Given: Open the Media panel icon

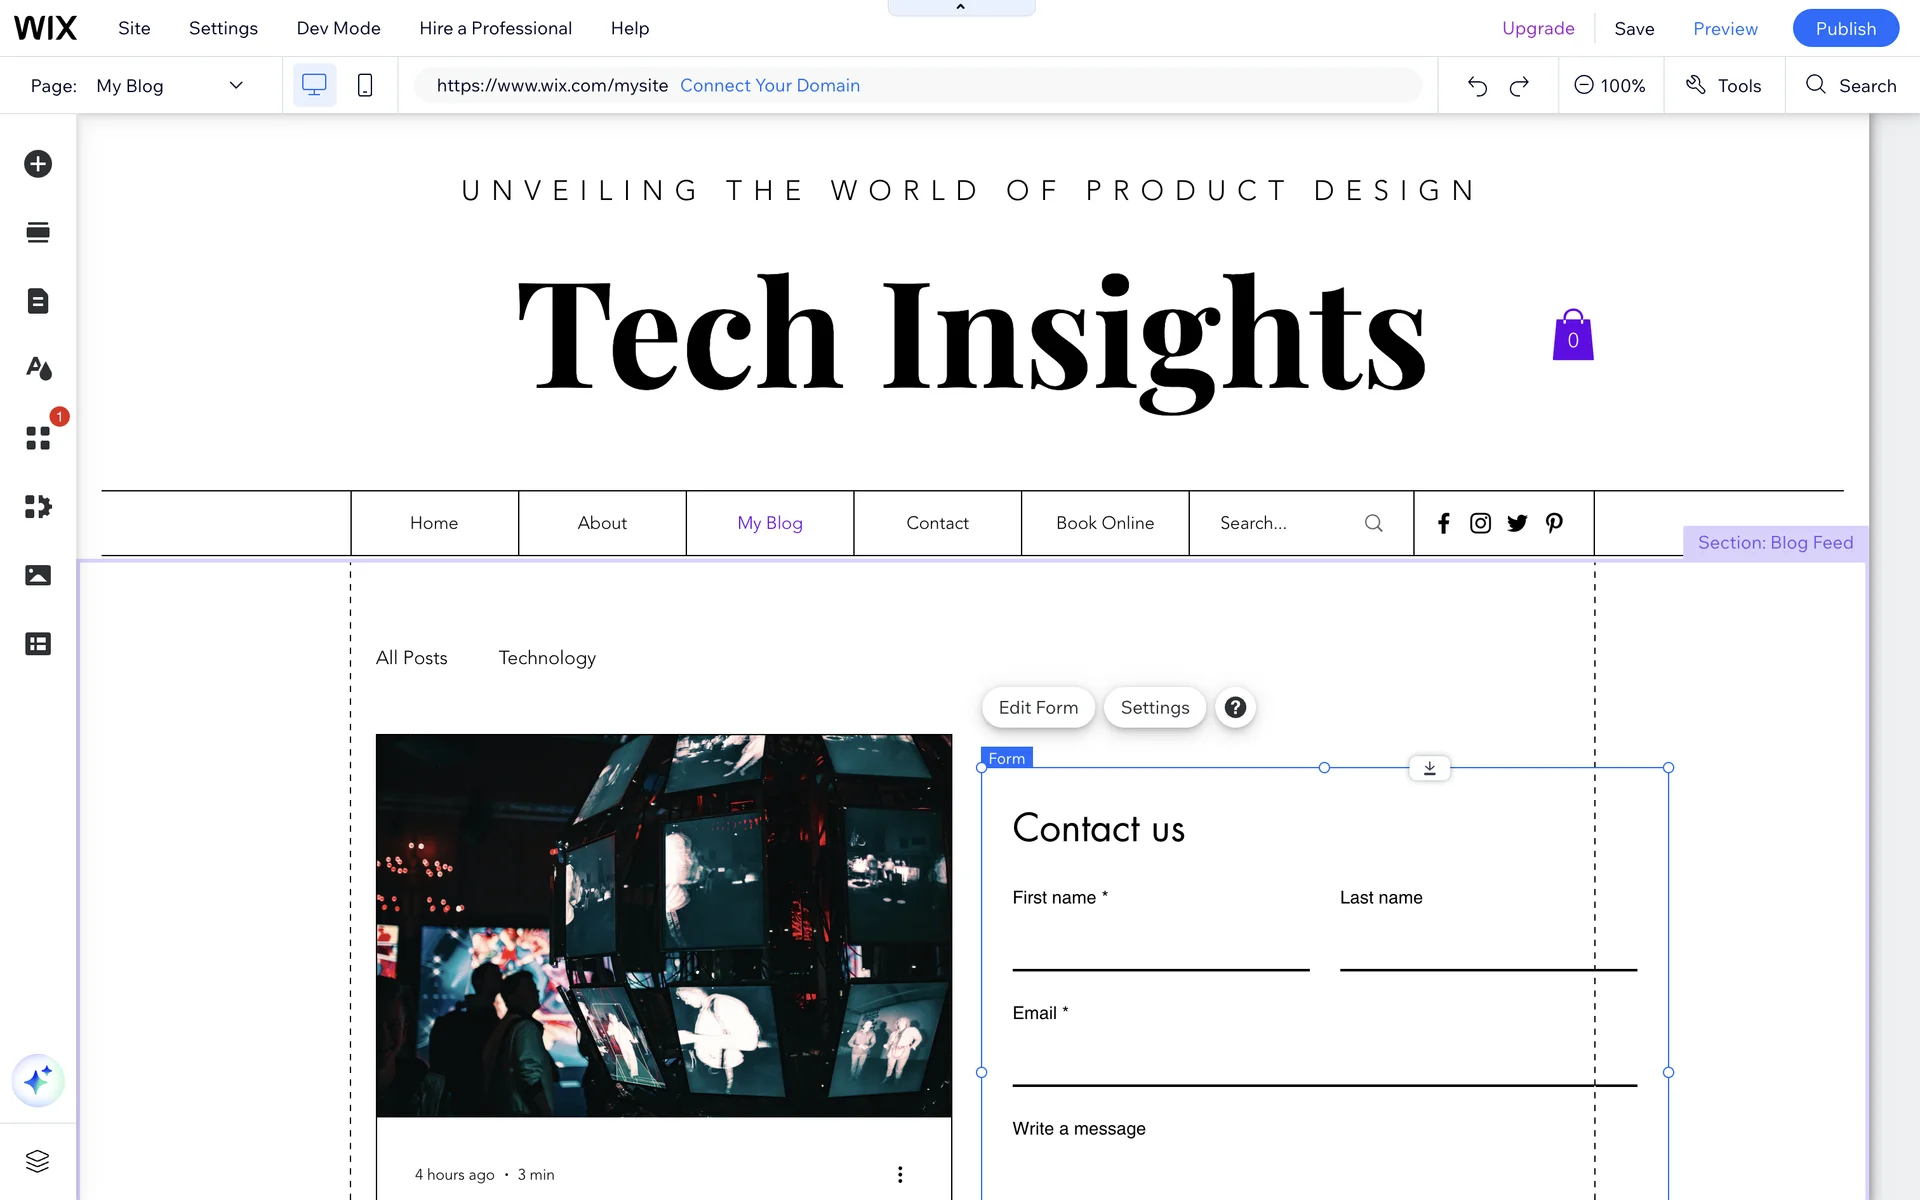Looking at the screenshot, I should coord(38,575).
